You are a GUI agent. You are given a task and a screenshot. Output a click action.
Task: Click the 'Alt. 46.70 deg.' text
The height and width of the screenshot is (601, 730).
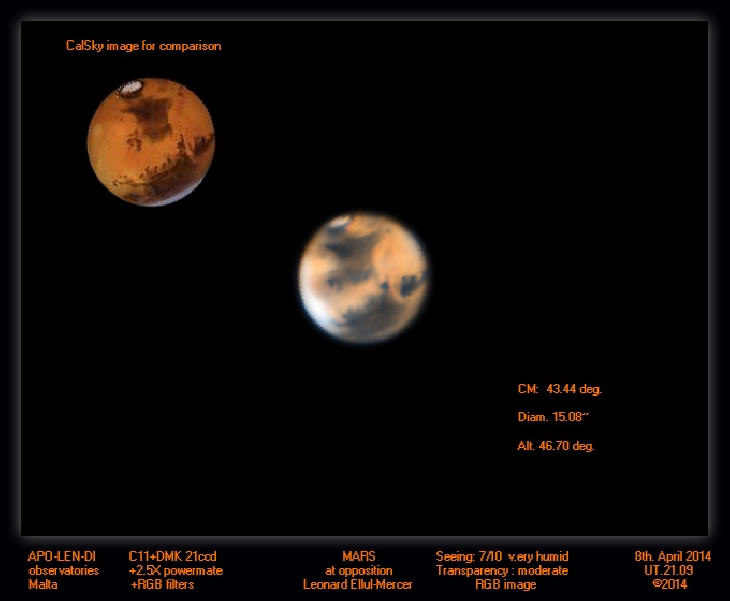556,446
